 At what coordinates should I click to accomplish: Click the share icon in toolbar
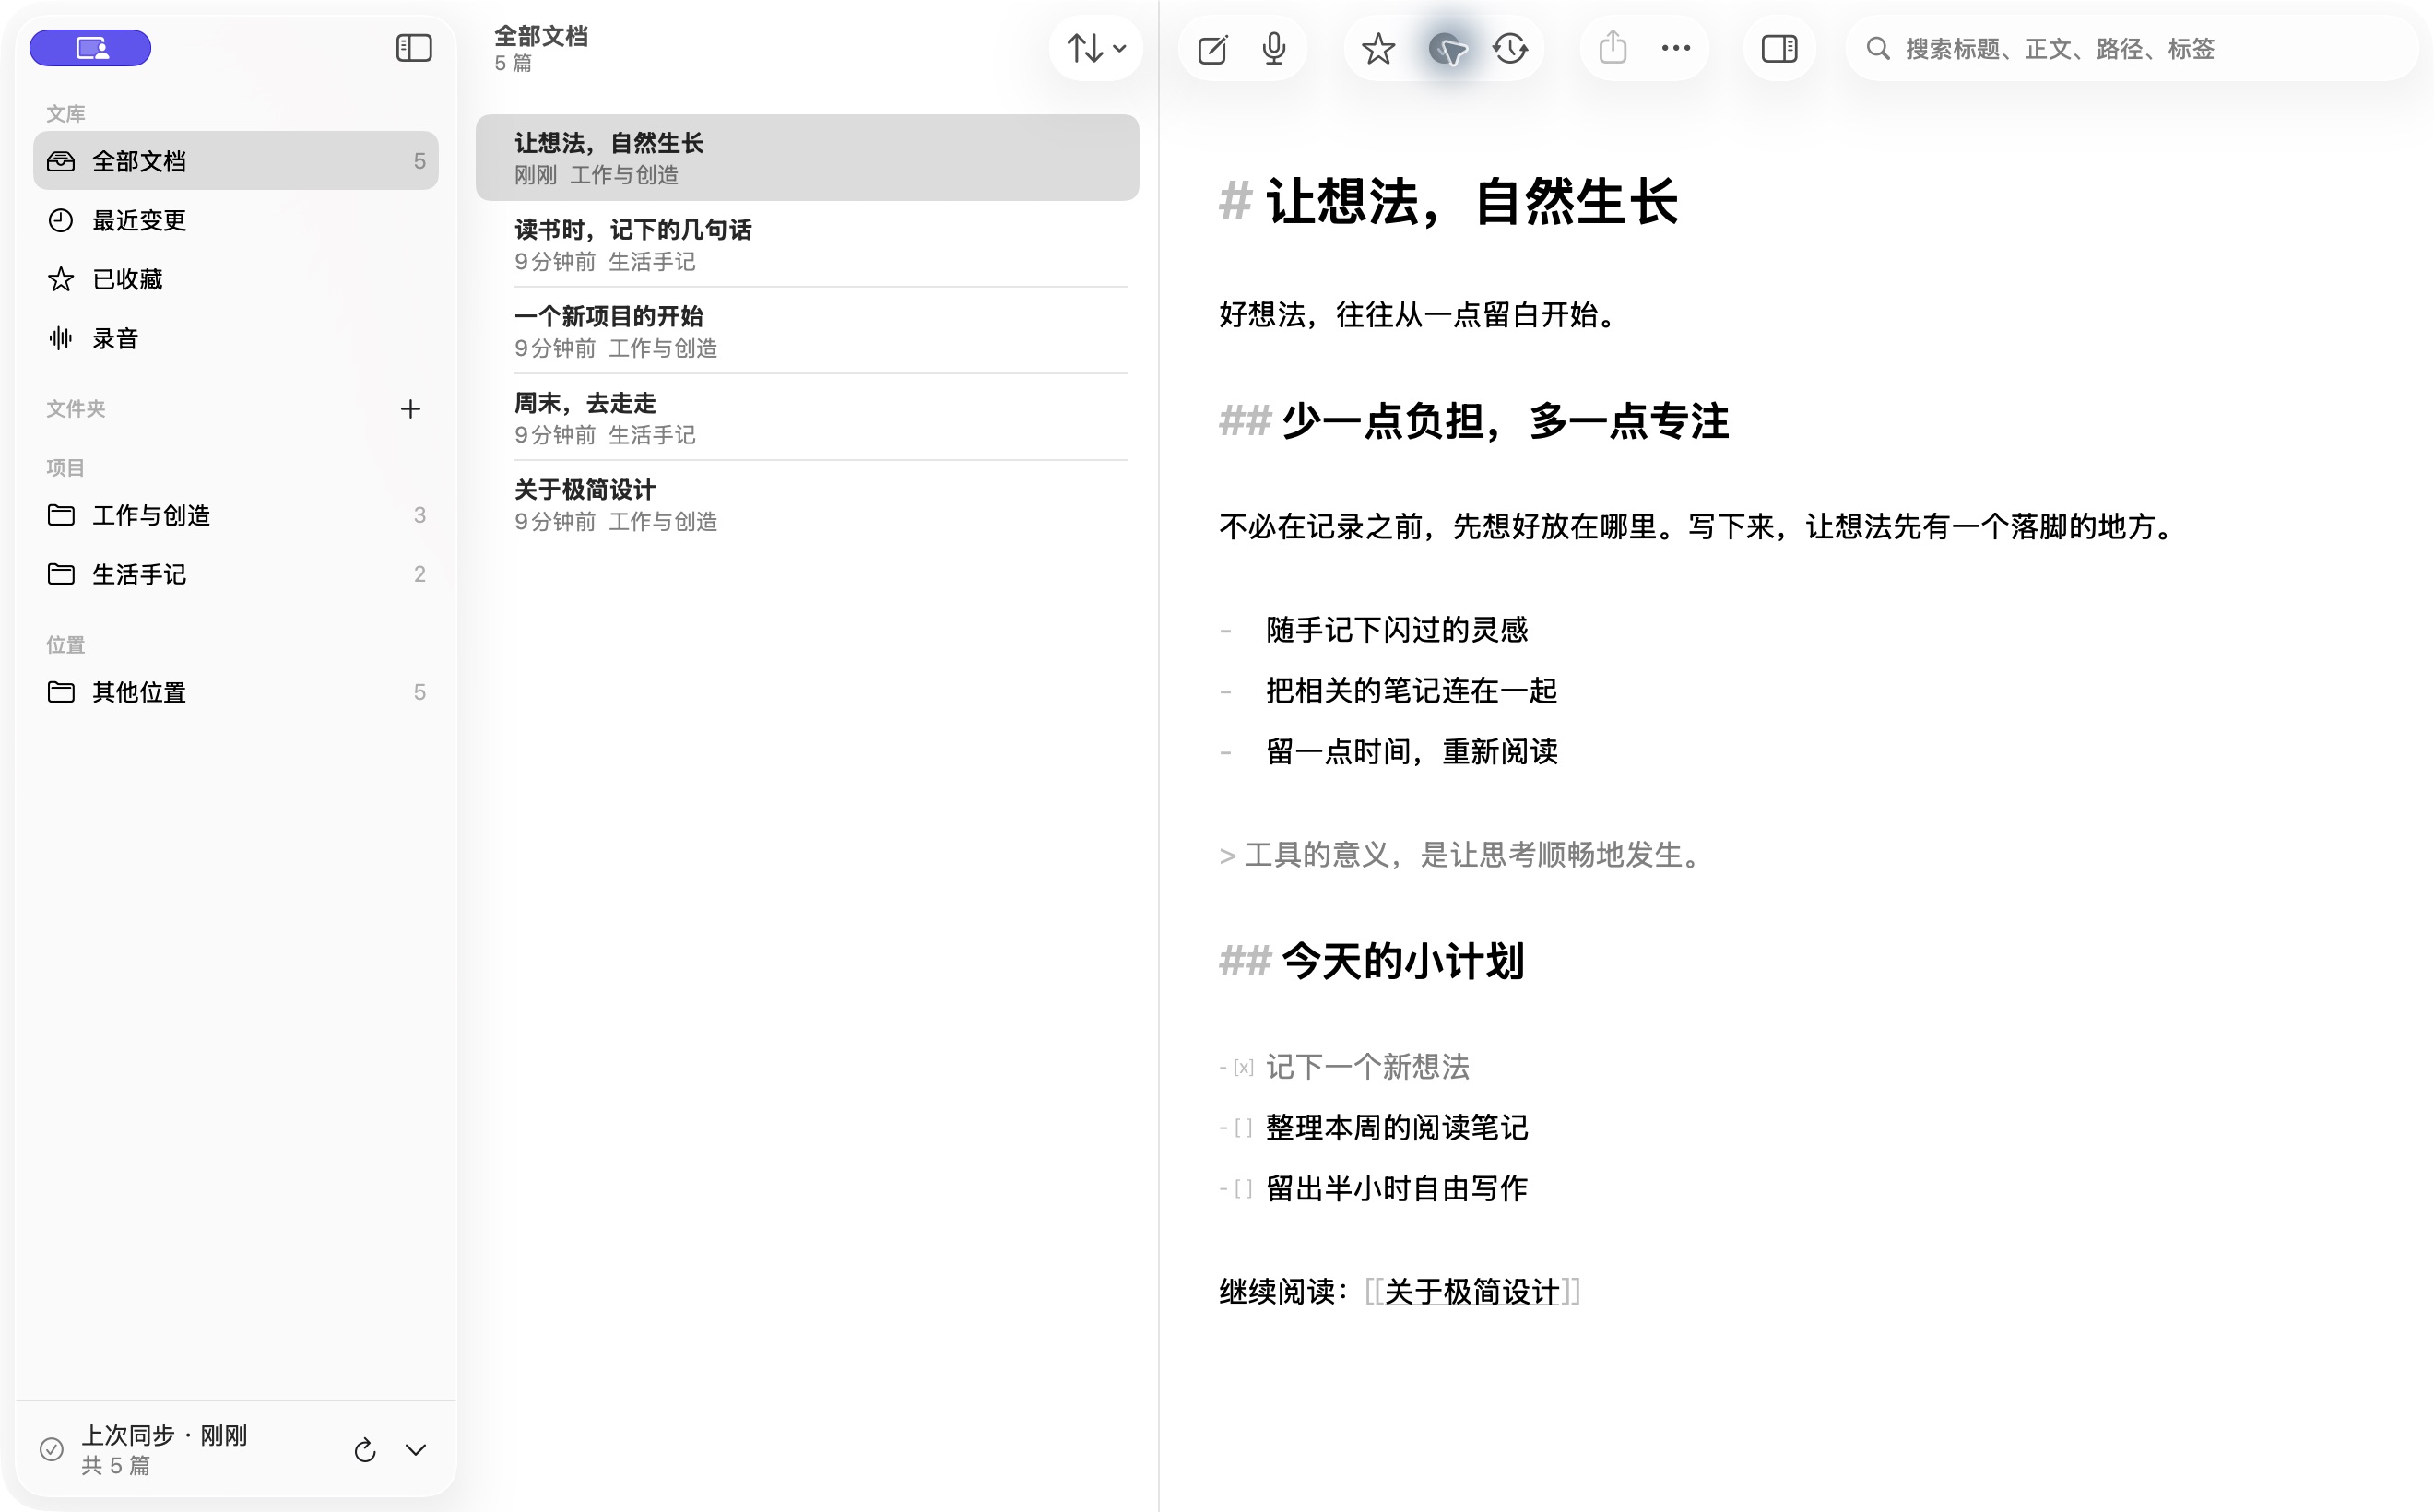(x=1613, y=47)
